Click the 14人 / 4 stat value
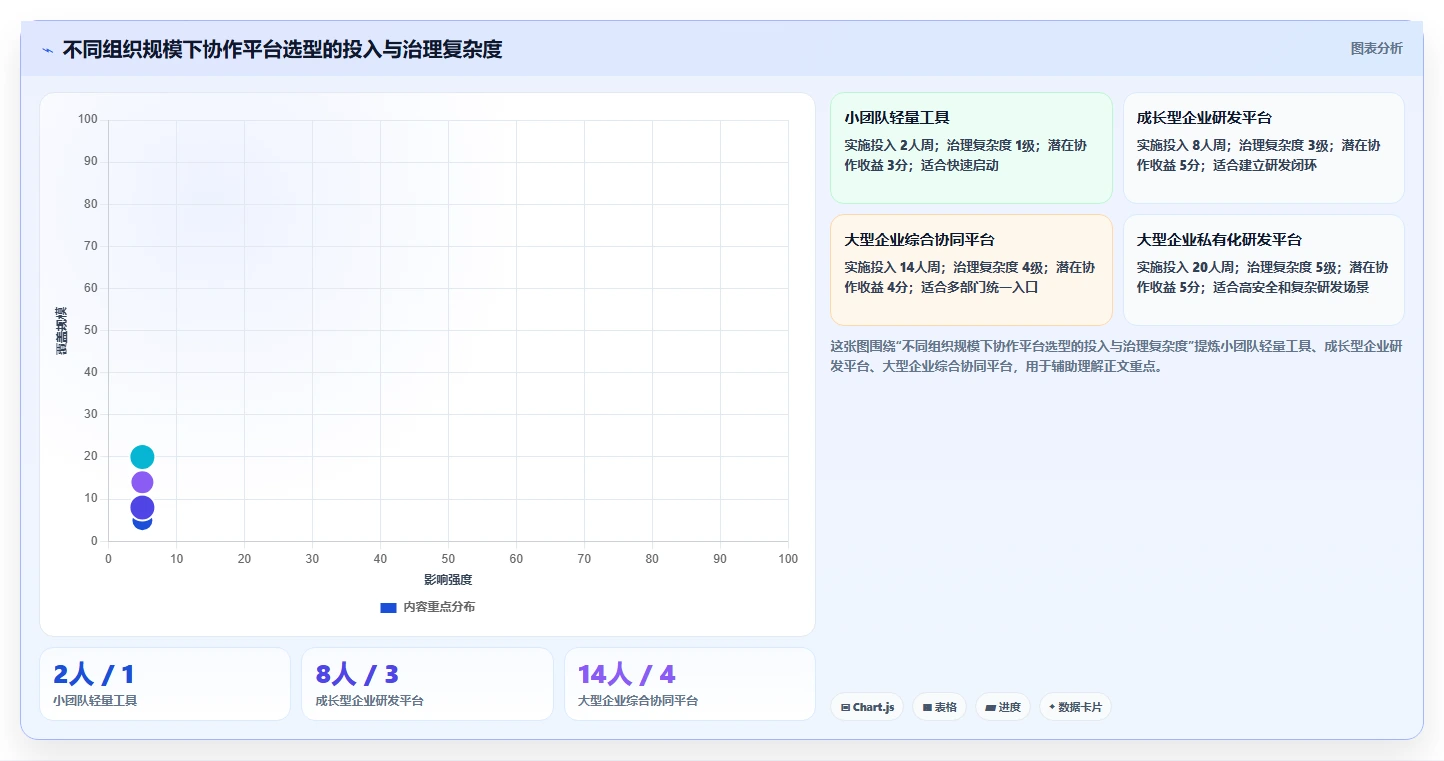 click(x=627, y=674)
